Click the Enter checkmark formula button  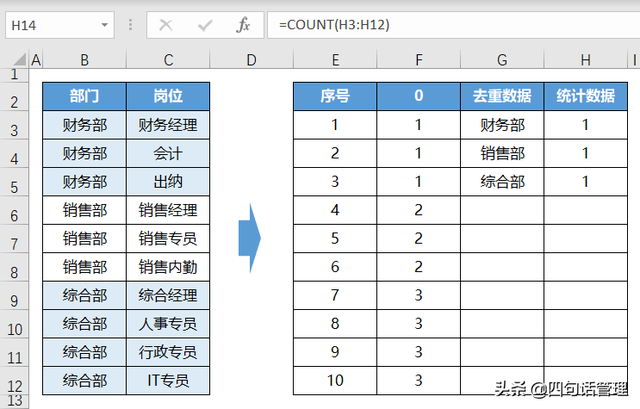click(205, 25)
